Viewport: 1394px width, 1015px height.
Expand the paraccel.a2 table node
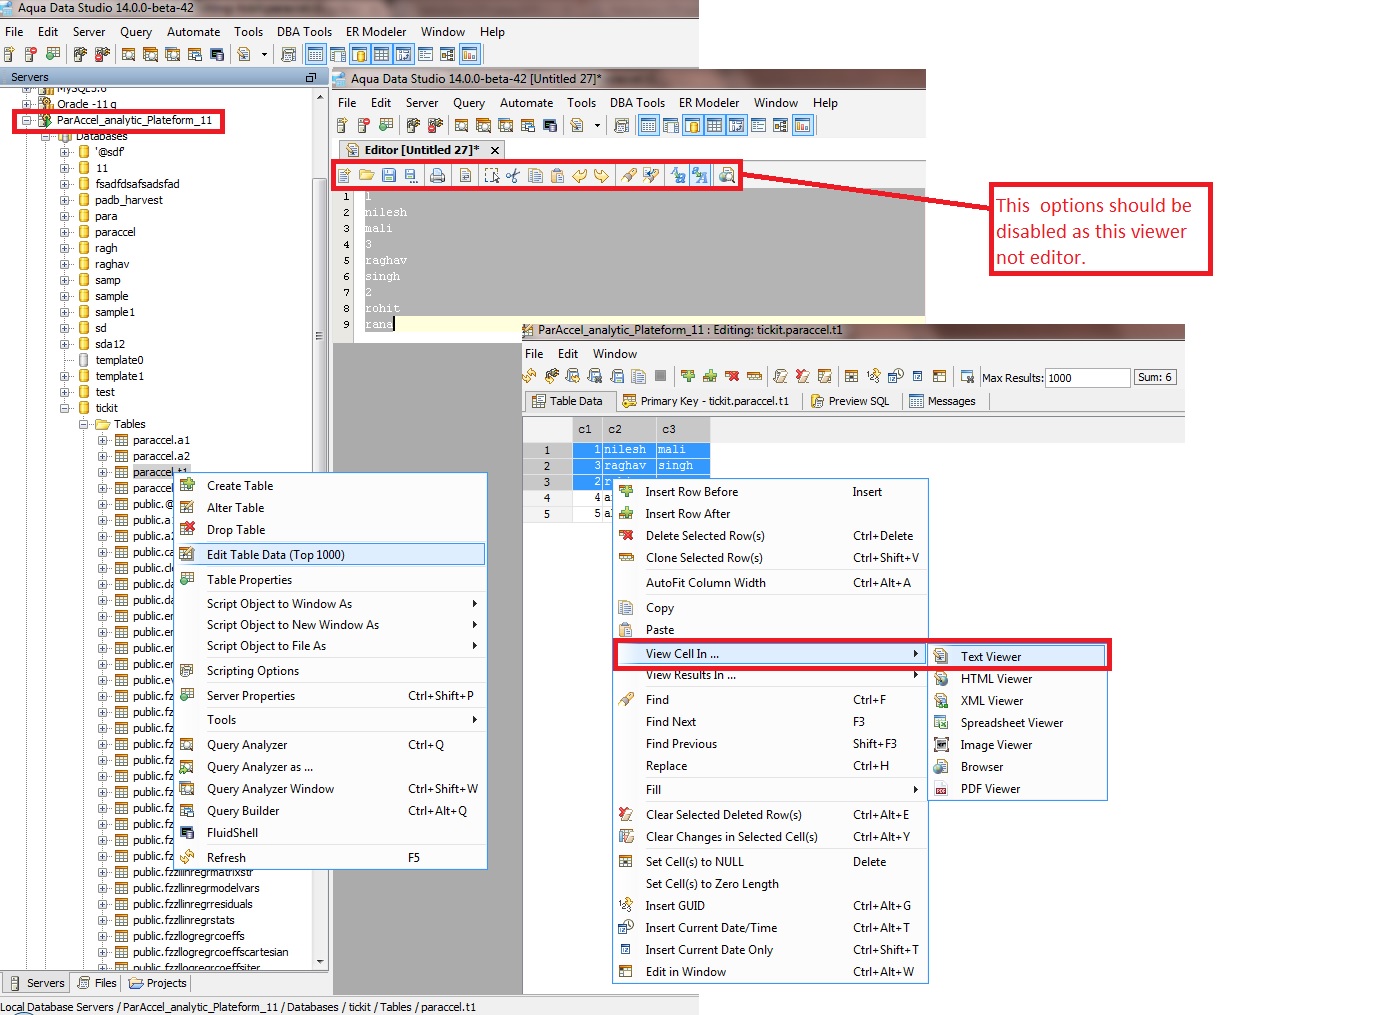pyautogui.click(x=103, y=456)
